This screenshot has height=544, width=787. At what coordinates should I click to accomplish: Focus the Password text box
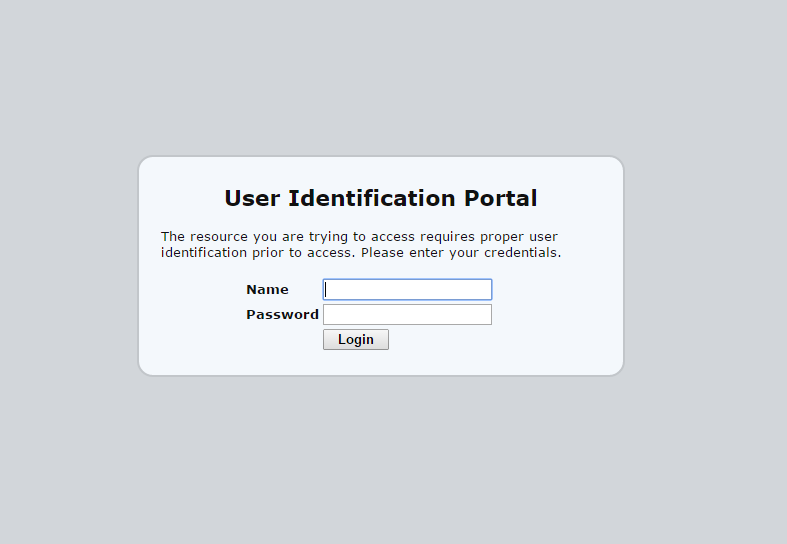pos(407,314)
